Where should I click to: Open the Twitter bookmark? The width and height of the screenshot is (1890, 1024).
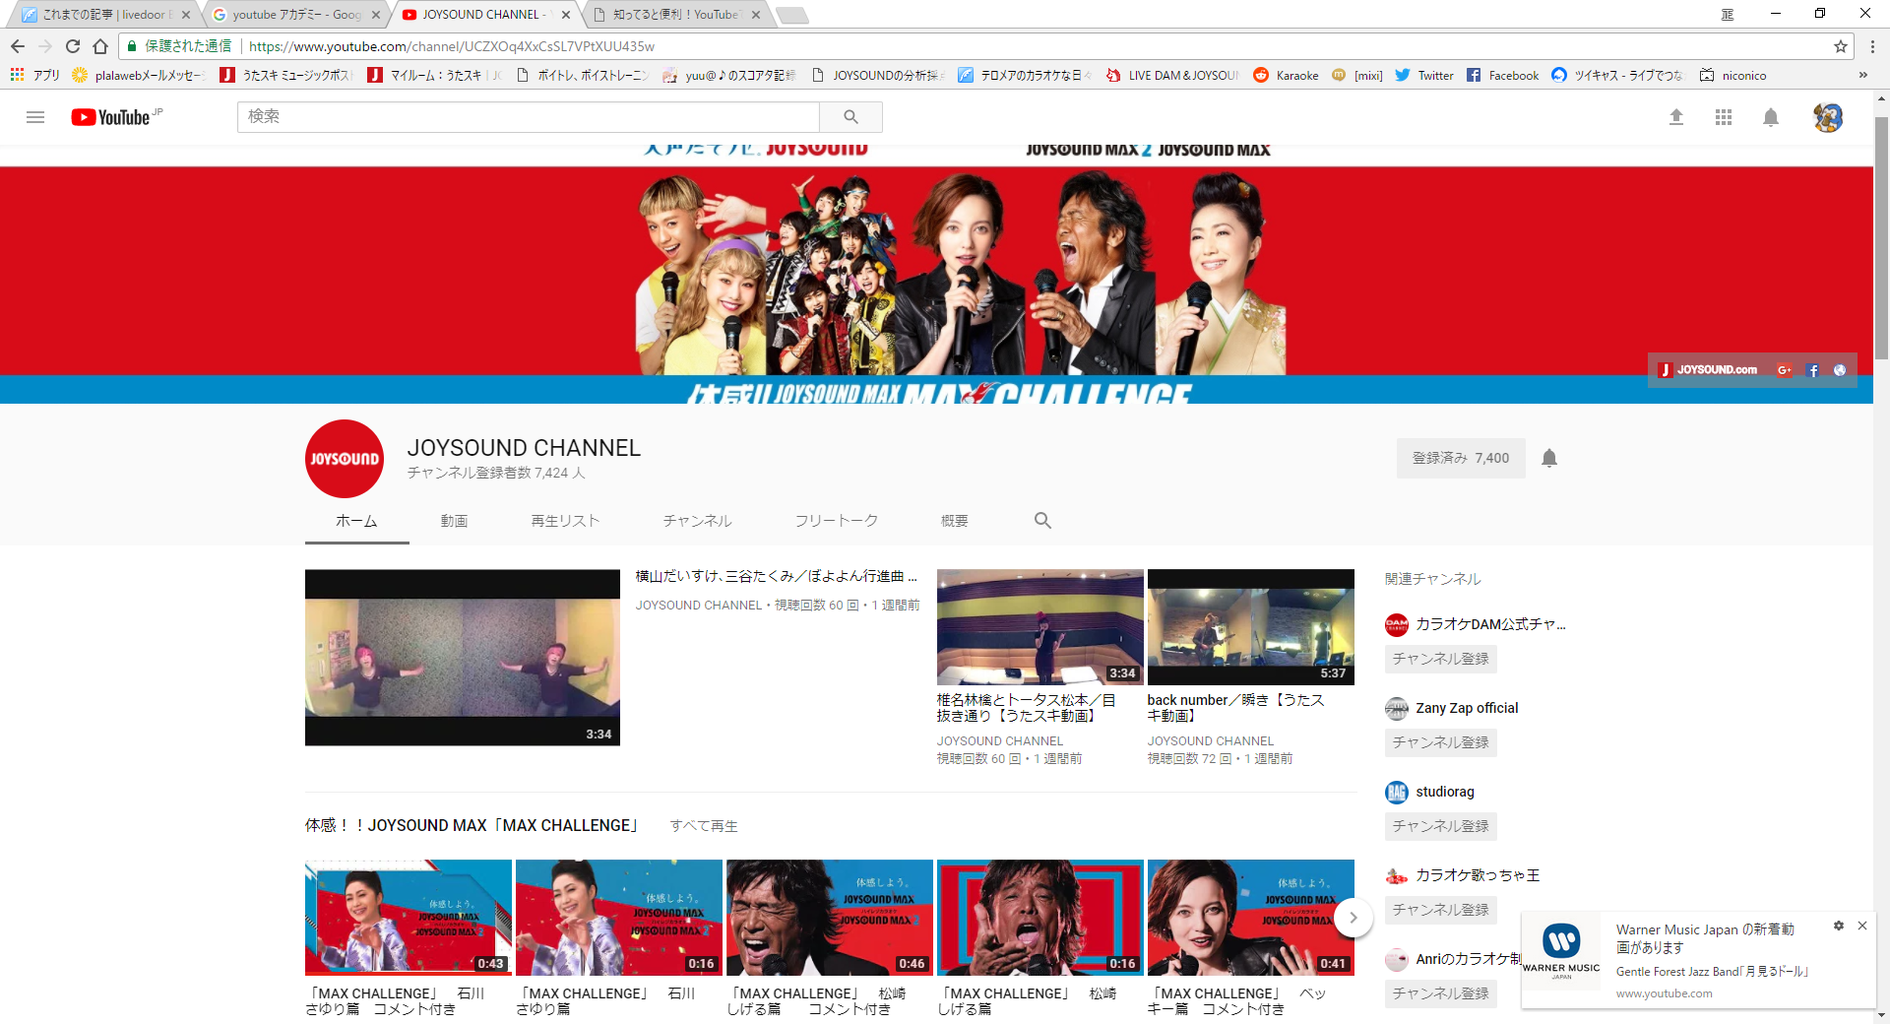point(1424,75)
